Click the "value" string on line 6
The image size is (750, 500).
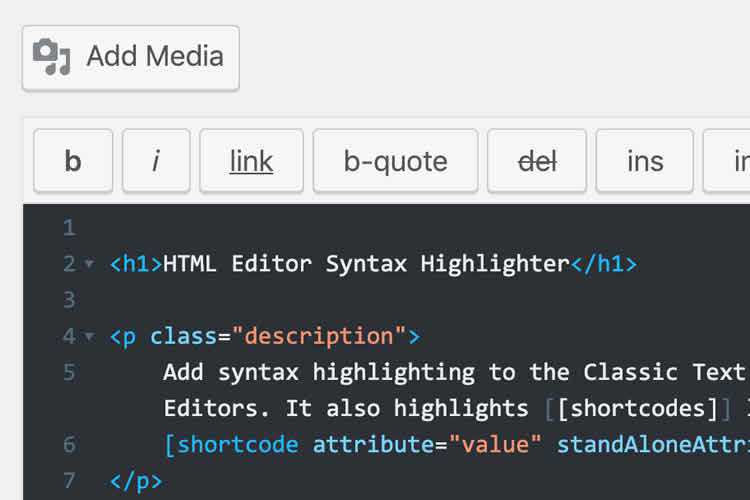(495, 444)
